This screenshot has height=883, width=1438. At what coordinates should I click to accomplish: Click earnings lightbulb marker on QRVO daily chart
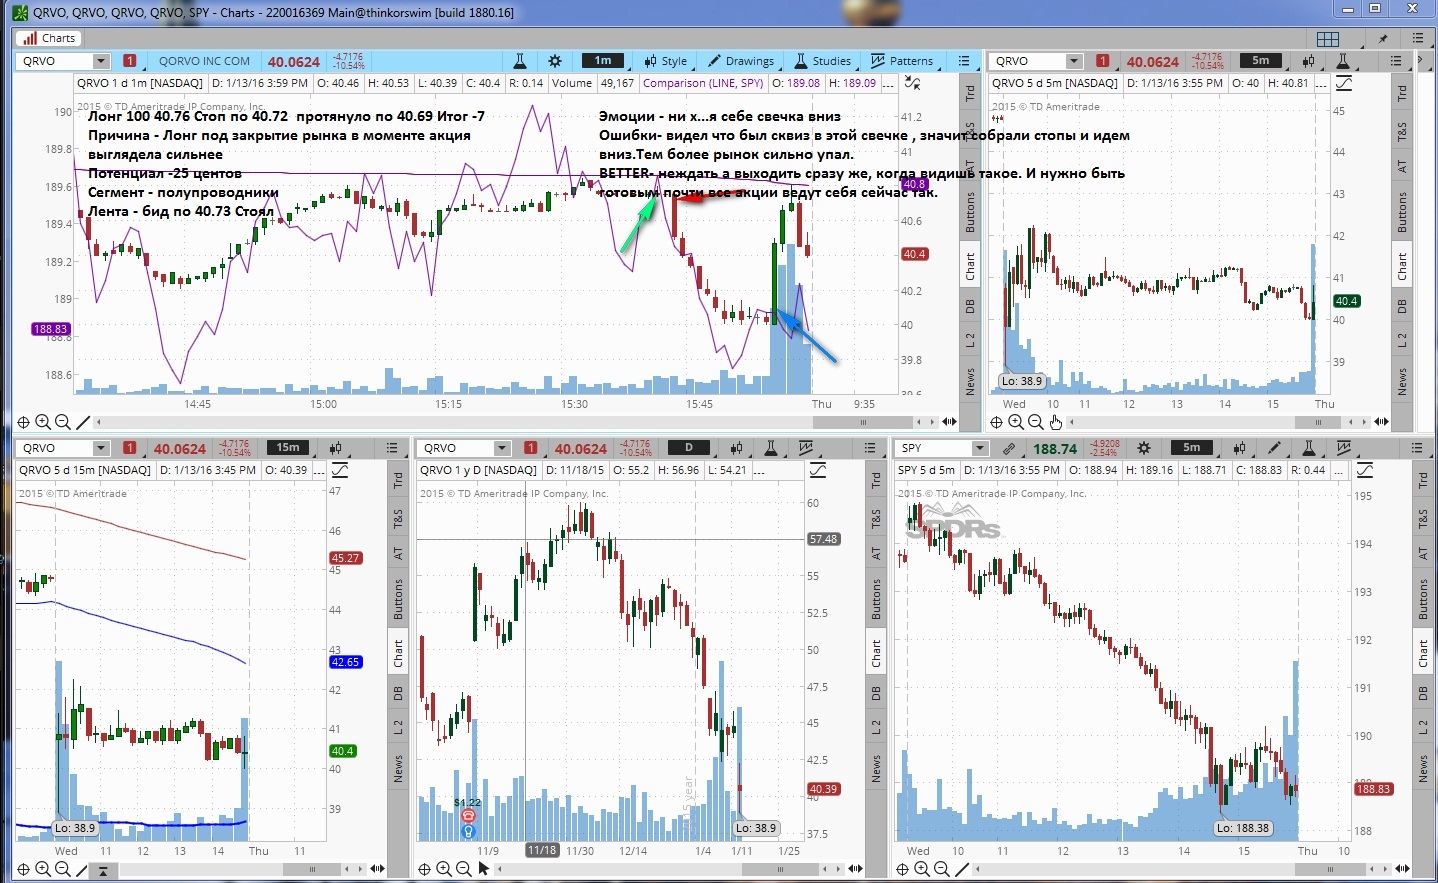[467, 830]
